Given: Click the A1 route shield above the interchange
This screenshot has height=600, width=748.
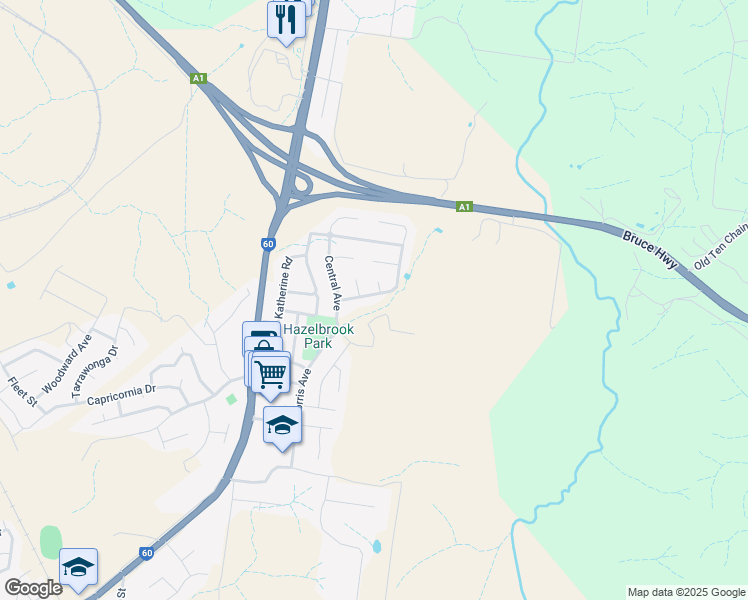Looking at the screenshot, I should click(x=198, y=78).
